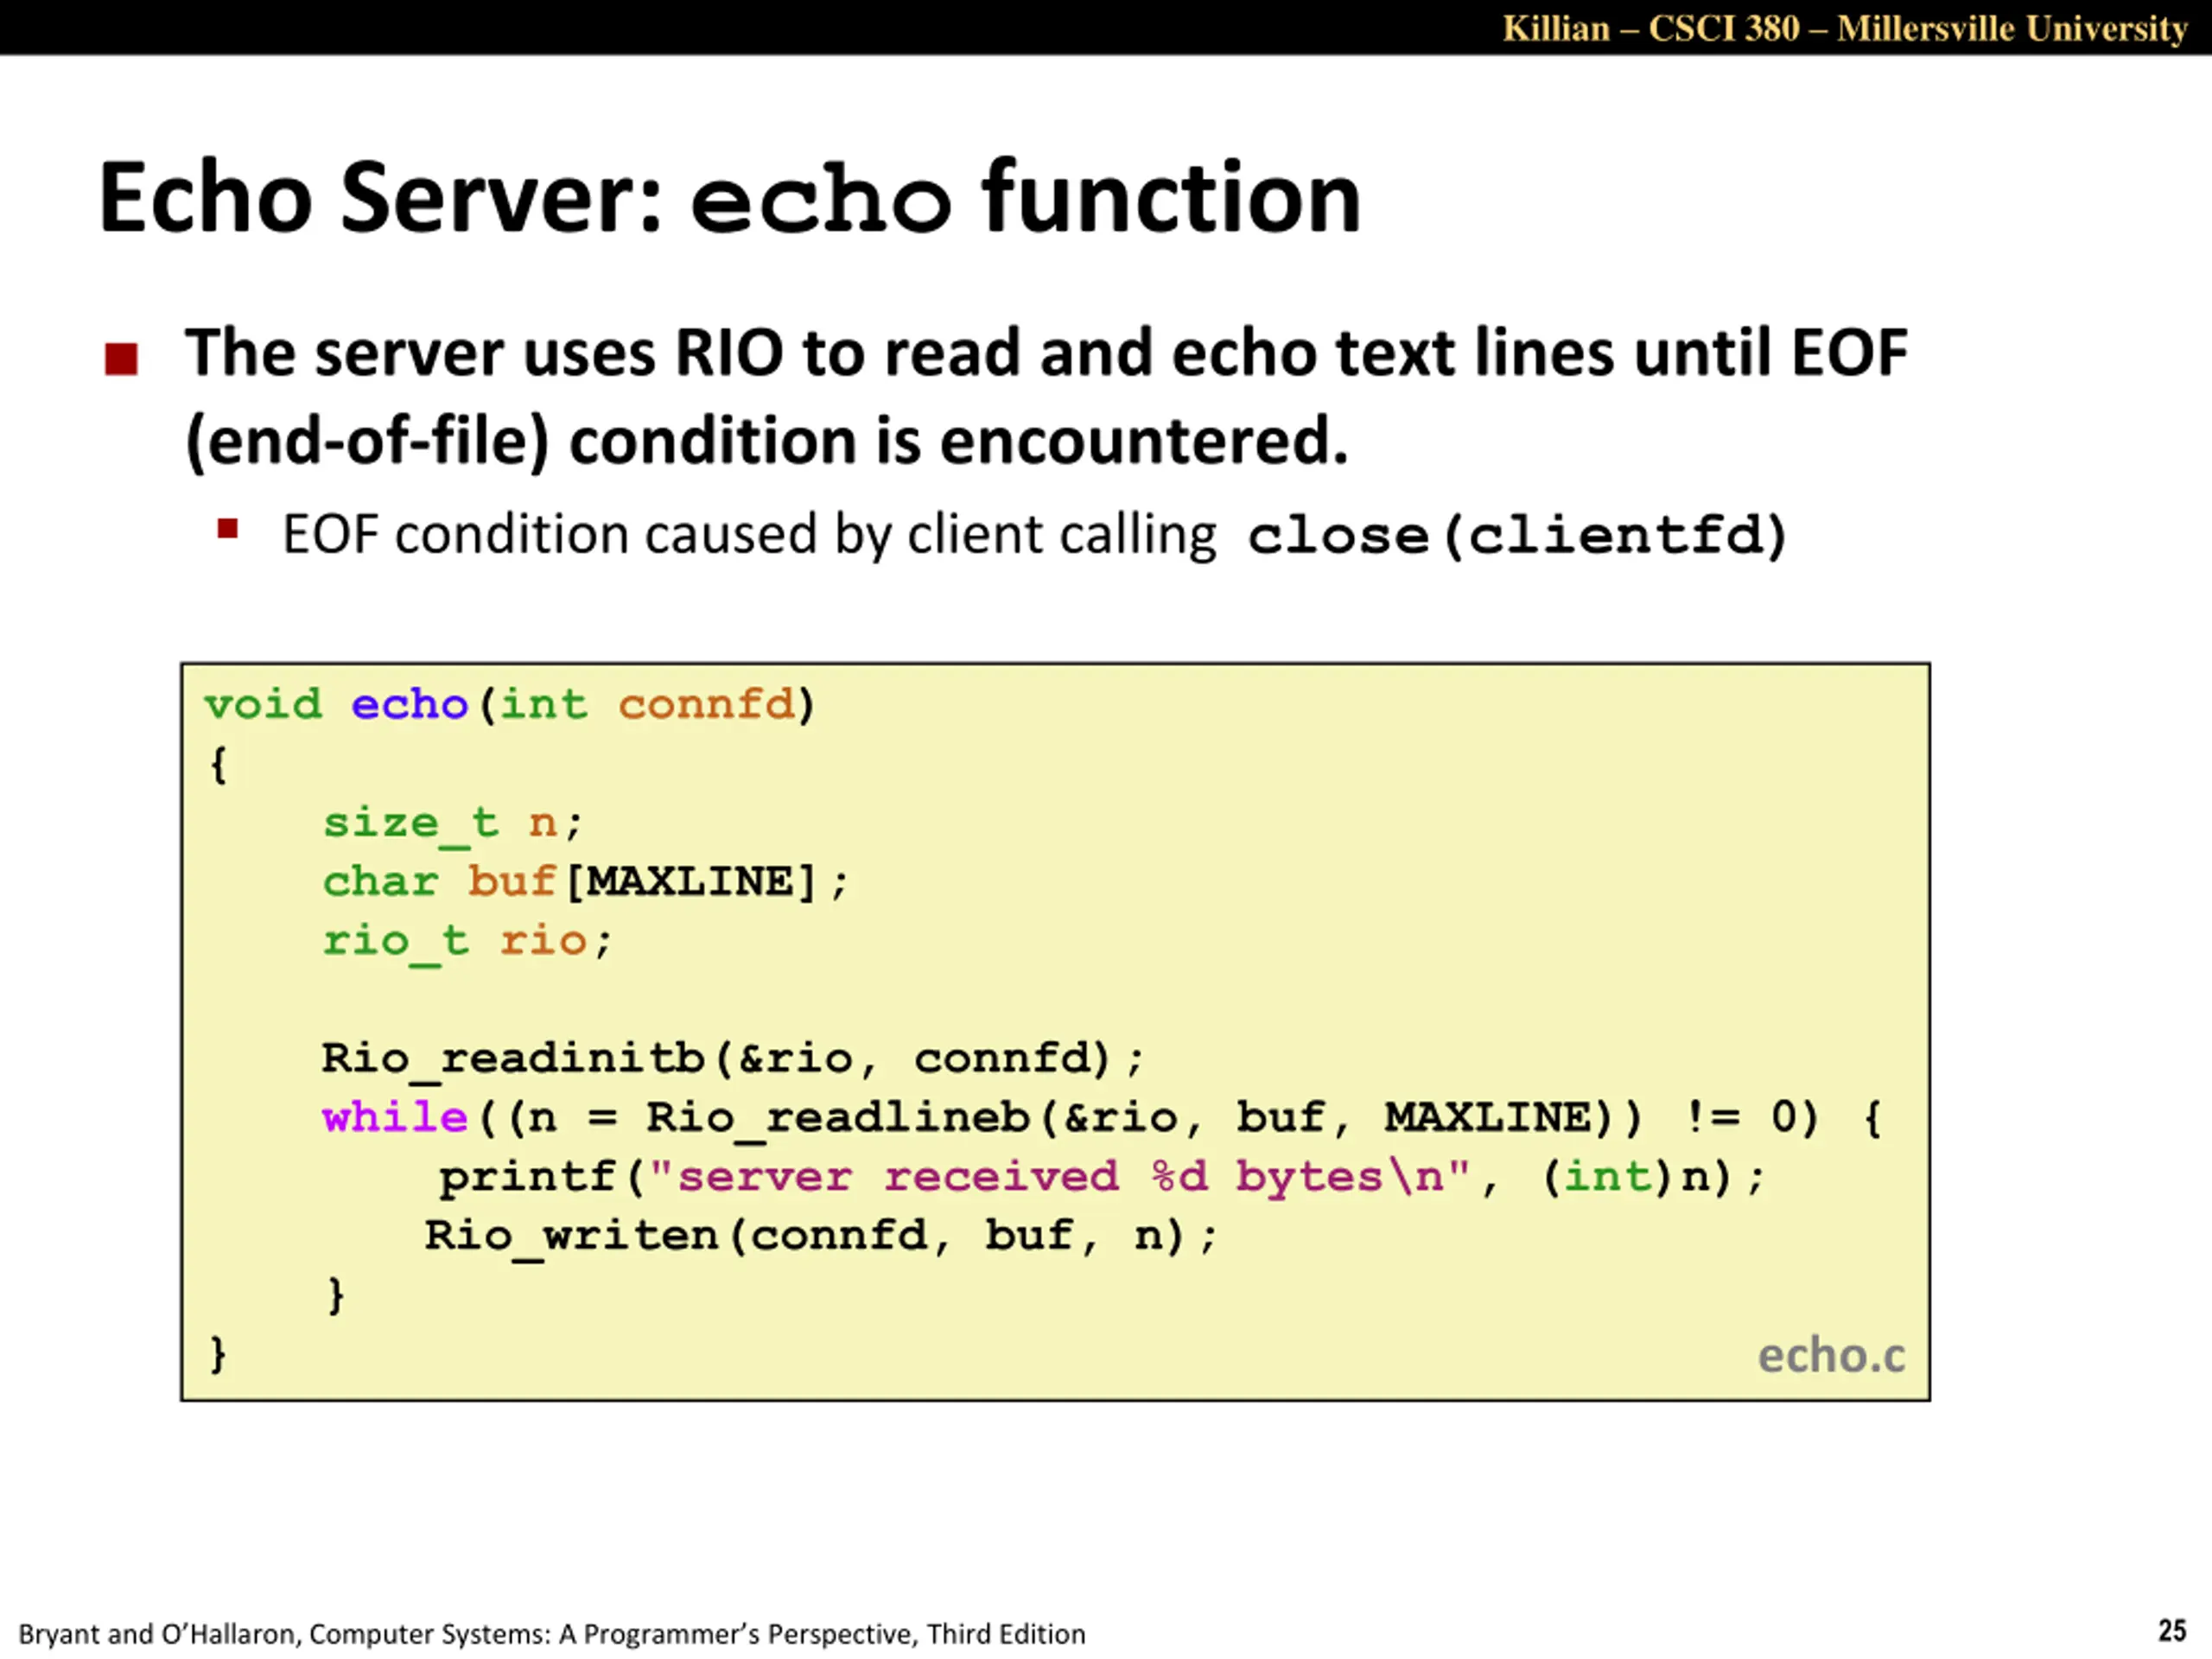Click the code text 'close(clientfd)'

(1516, 536)
